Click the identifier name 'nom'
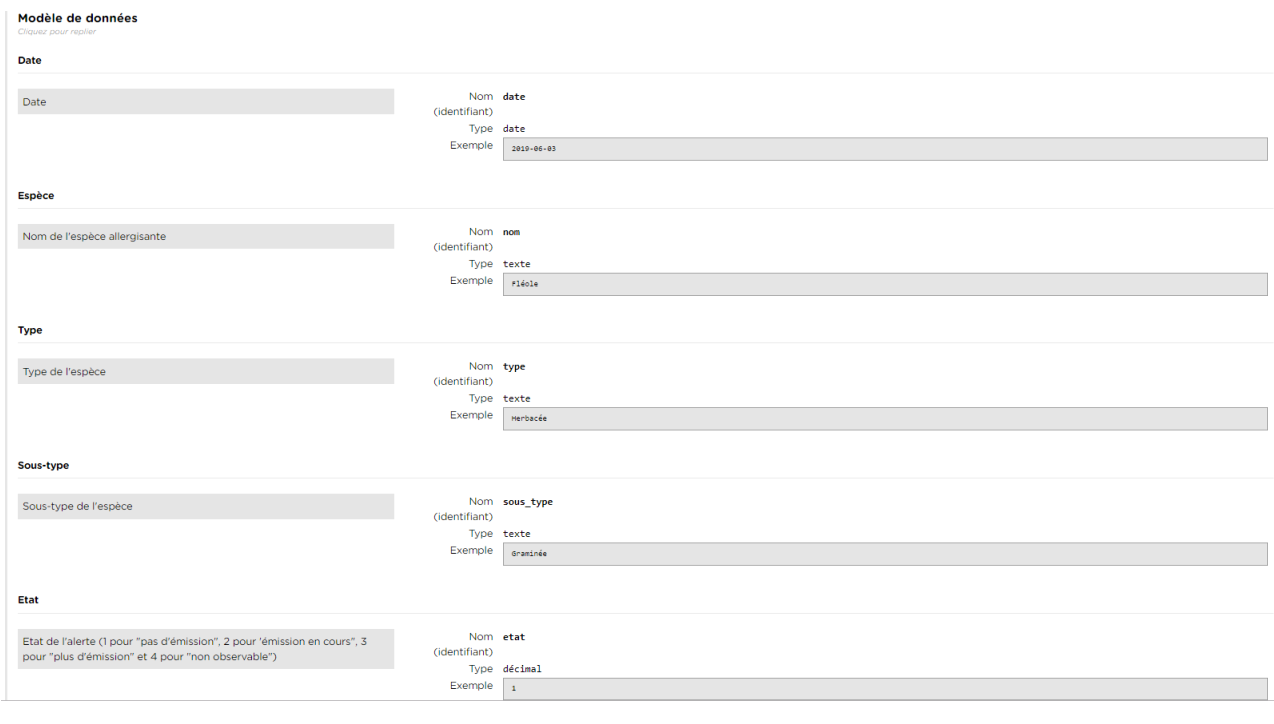This screenshot has height=724, width=1274. [511, 232]
